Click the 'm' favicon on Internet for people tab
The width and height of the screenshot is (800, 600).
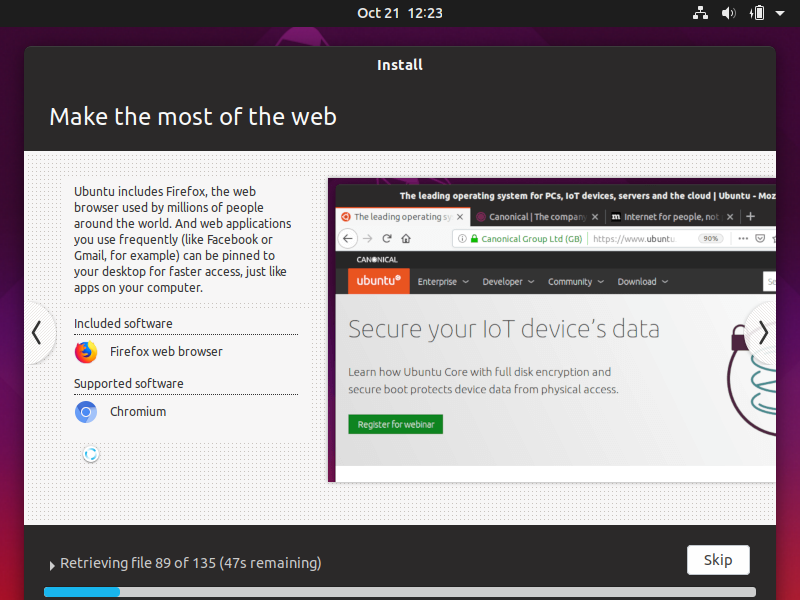[x=616, y=217]
